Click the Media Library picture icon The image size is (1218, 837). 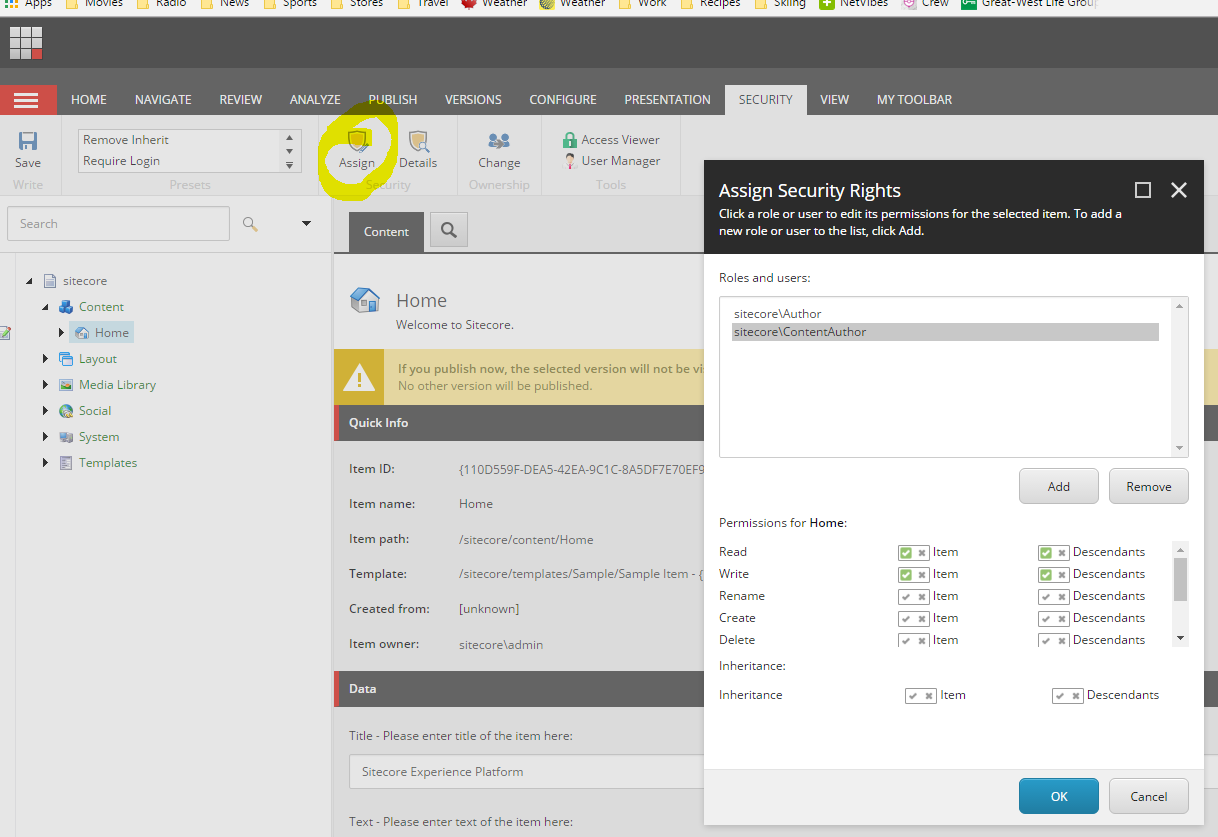click(66, 385)
